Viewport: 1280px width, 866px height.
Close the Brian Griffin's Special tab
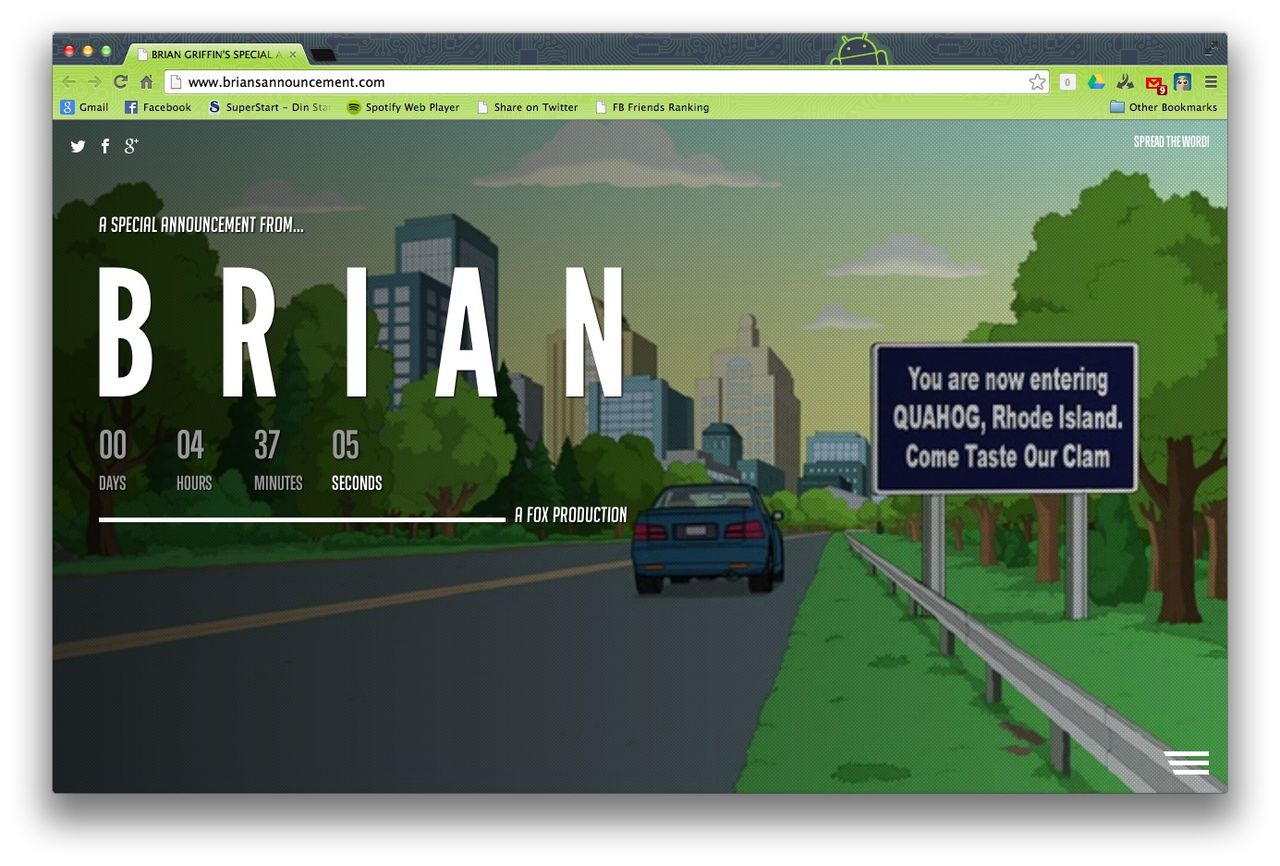[292, 54]
